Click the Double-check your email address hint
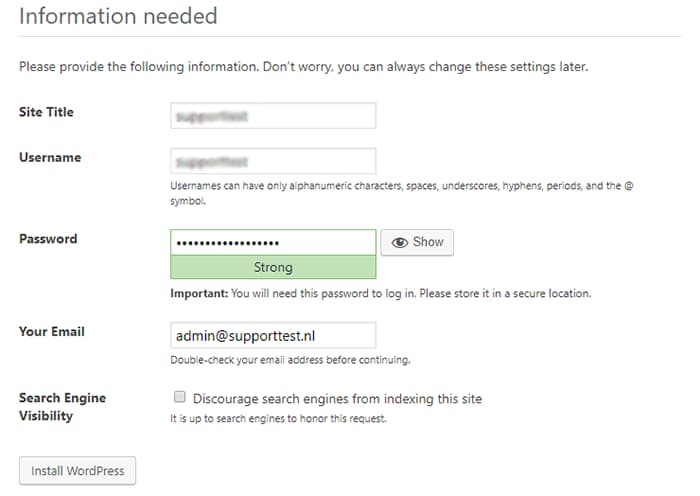700x496 pixels. click(x=290, y=360)
